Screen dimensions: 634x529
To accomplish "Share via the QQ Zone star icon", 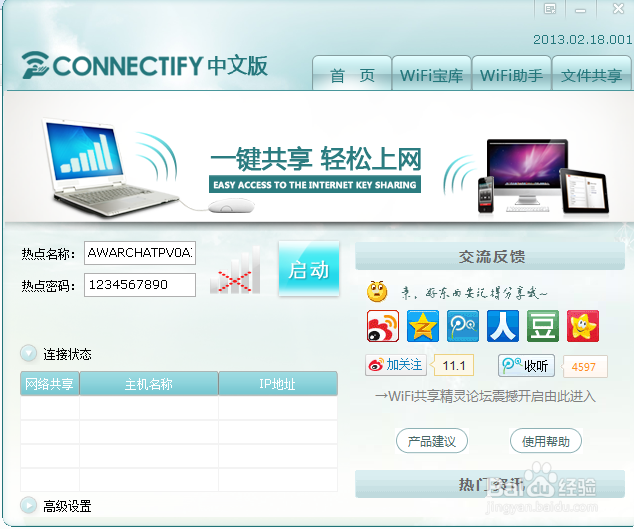I will [423, 326].
